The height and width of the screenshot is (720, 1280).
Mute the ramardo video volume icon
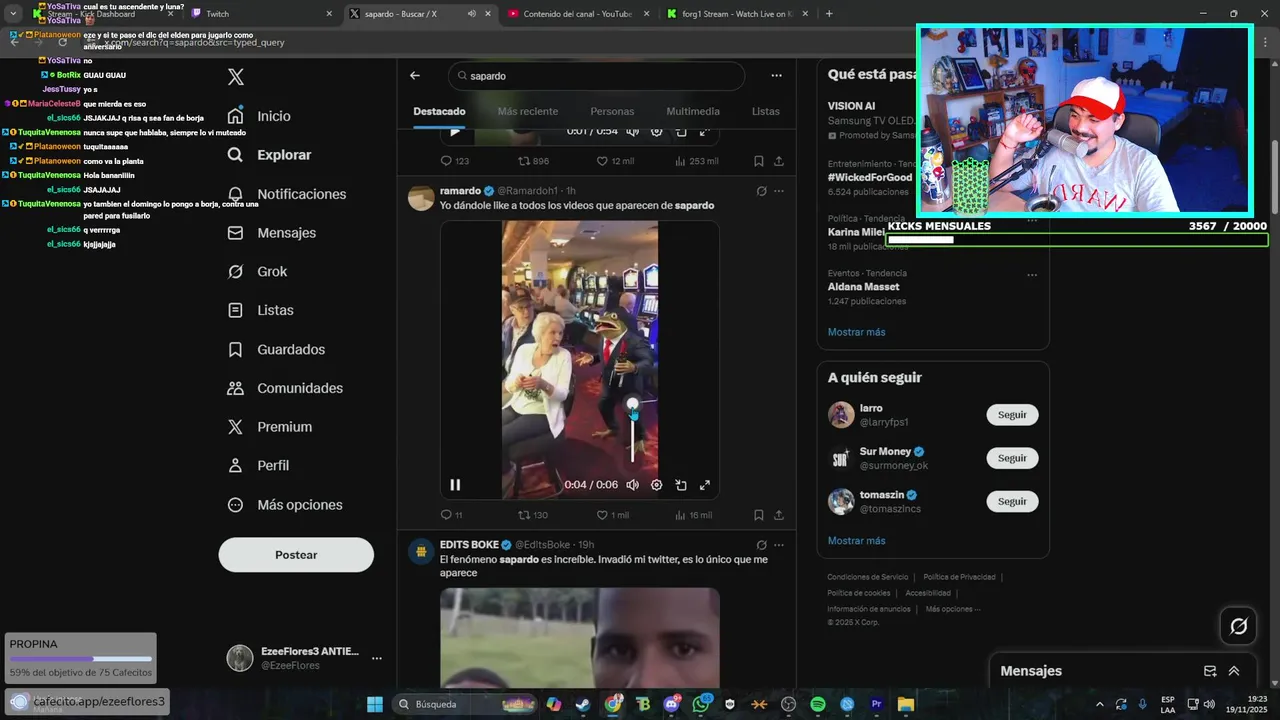click(x=632, y=485)
